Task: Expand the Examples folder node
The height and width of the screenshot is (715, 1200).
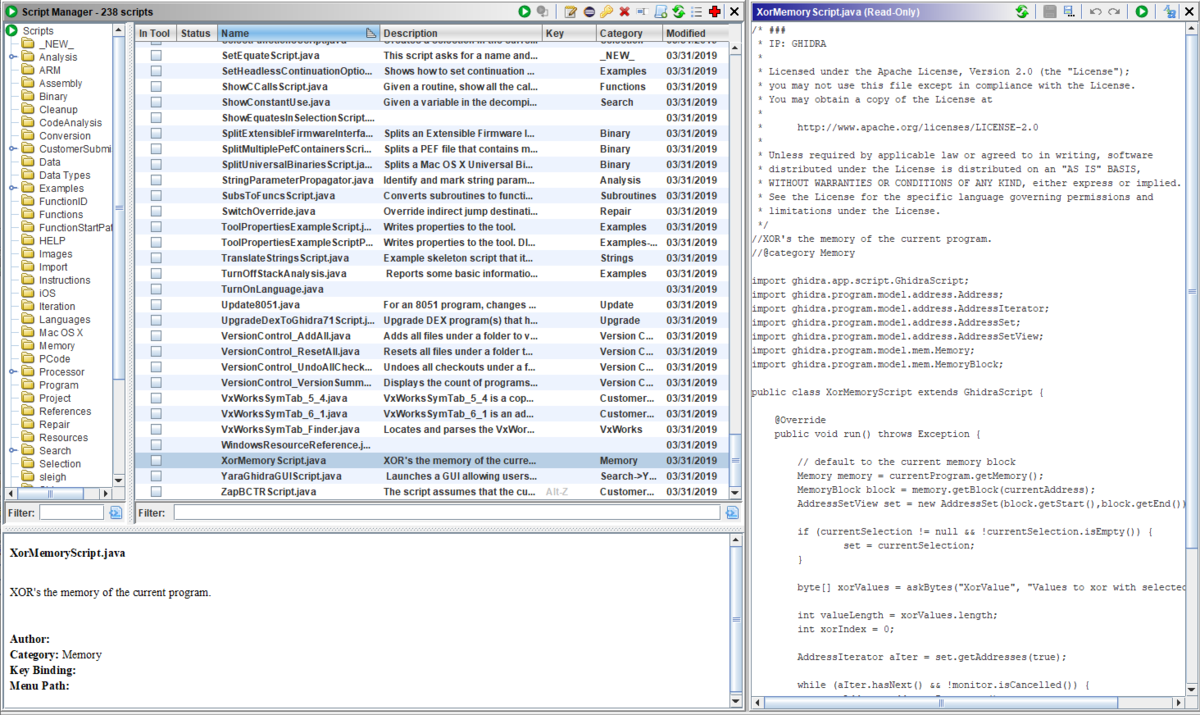Action: pyautogui.click(x=13, y=188)
